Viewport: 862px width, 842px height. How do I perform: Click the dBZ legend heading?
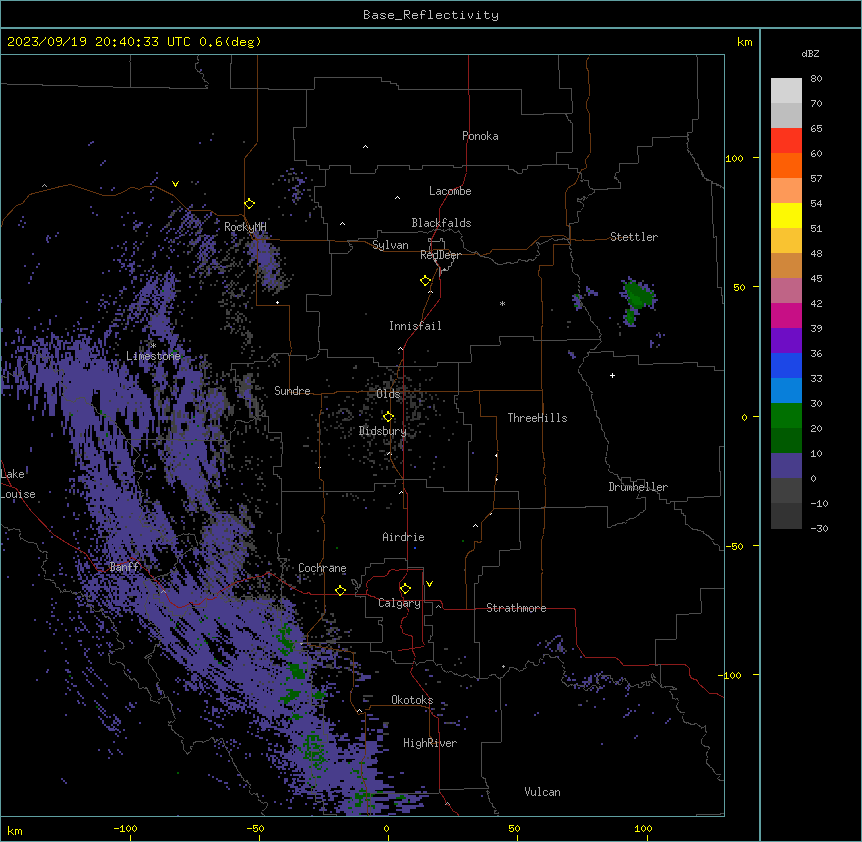(810, 53)
